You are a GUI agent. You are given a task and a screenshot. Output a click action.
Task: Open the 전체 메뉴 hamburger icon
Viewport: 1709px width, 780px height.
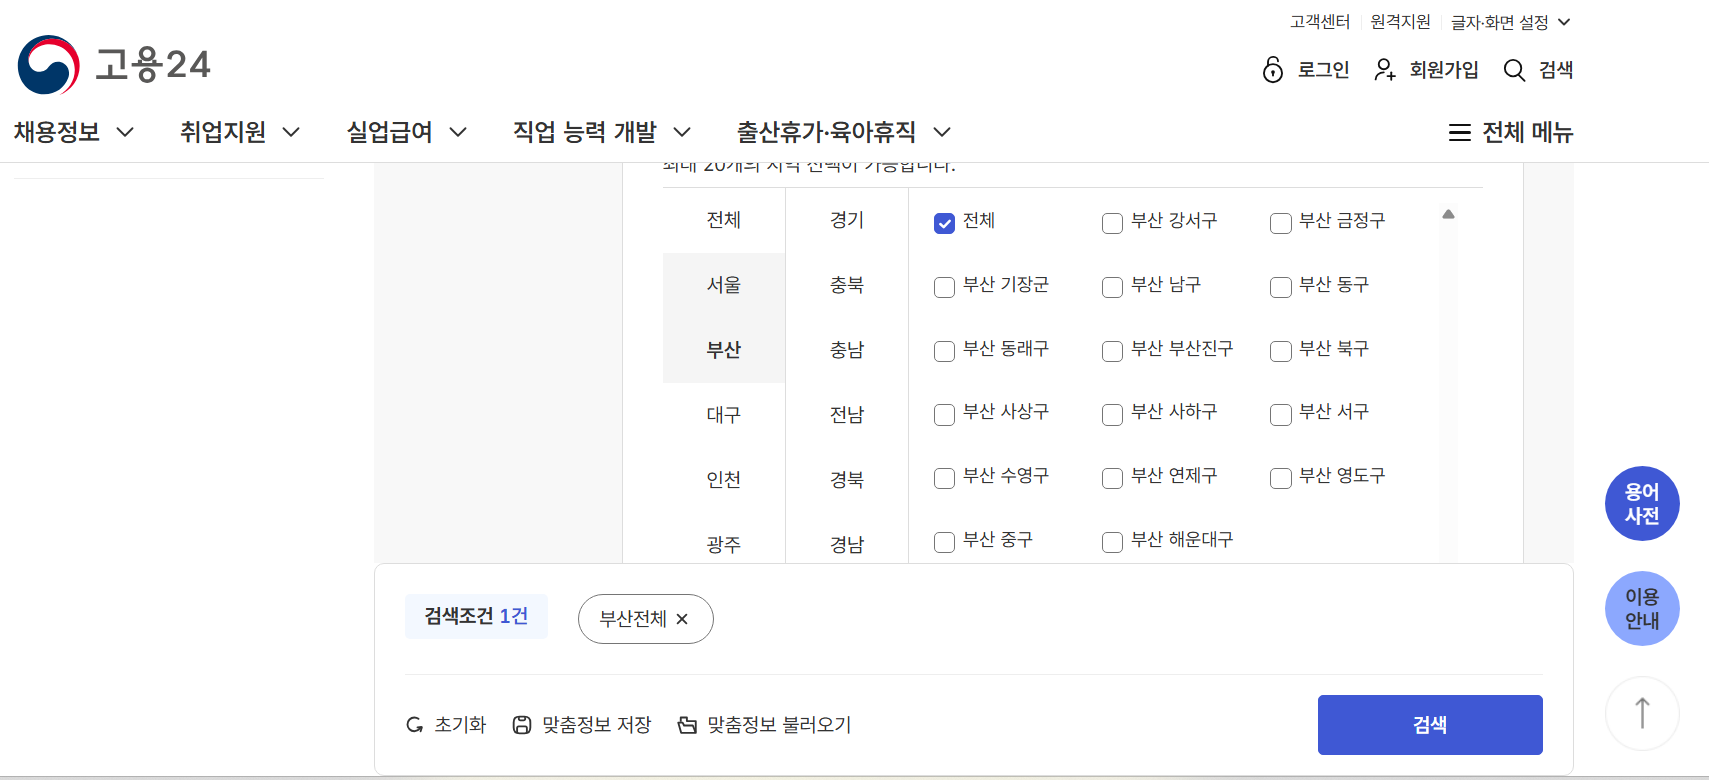coord(1460,132)
